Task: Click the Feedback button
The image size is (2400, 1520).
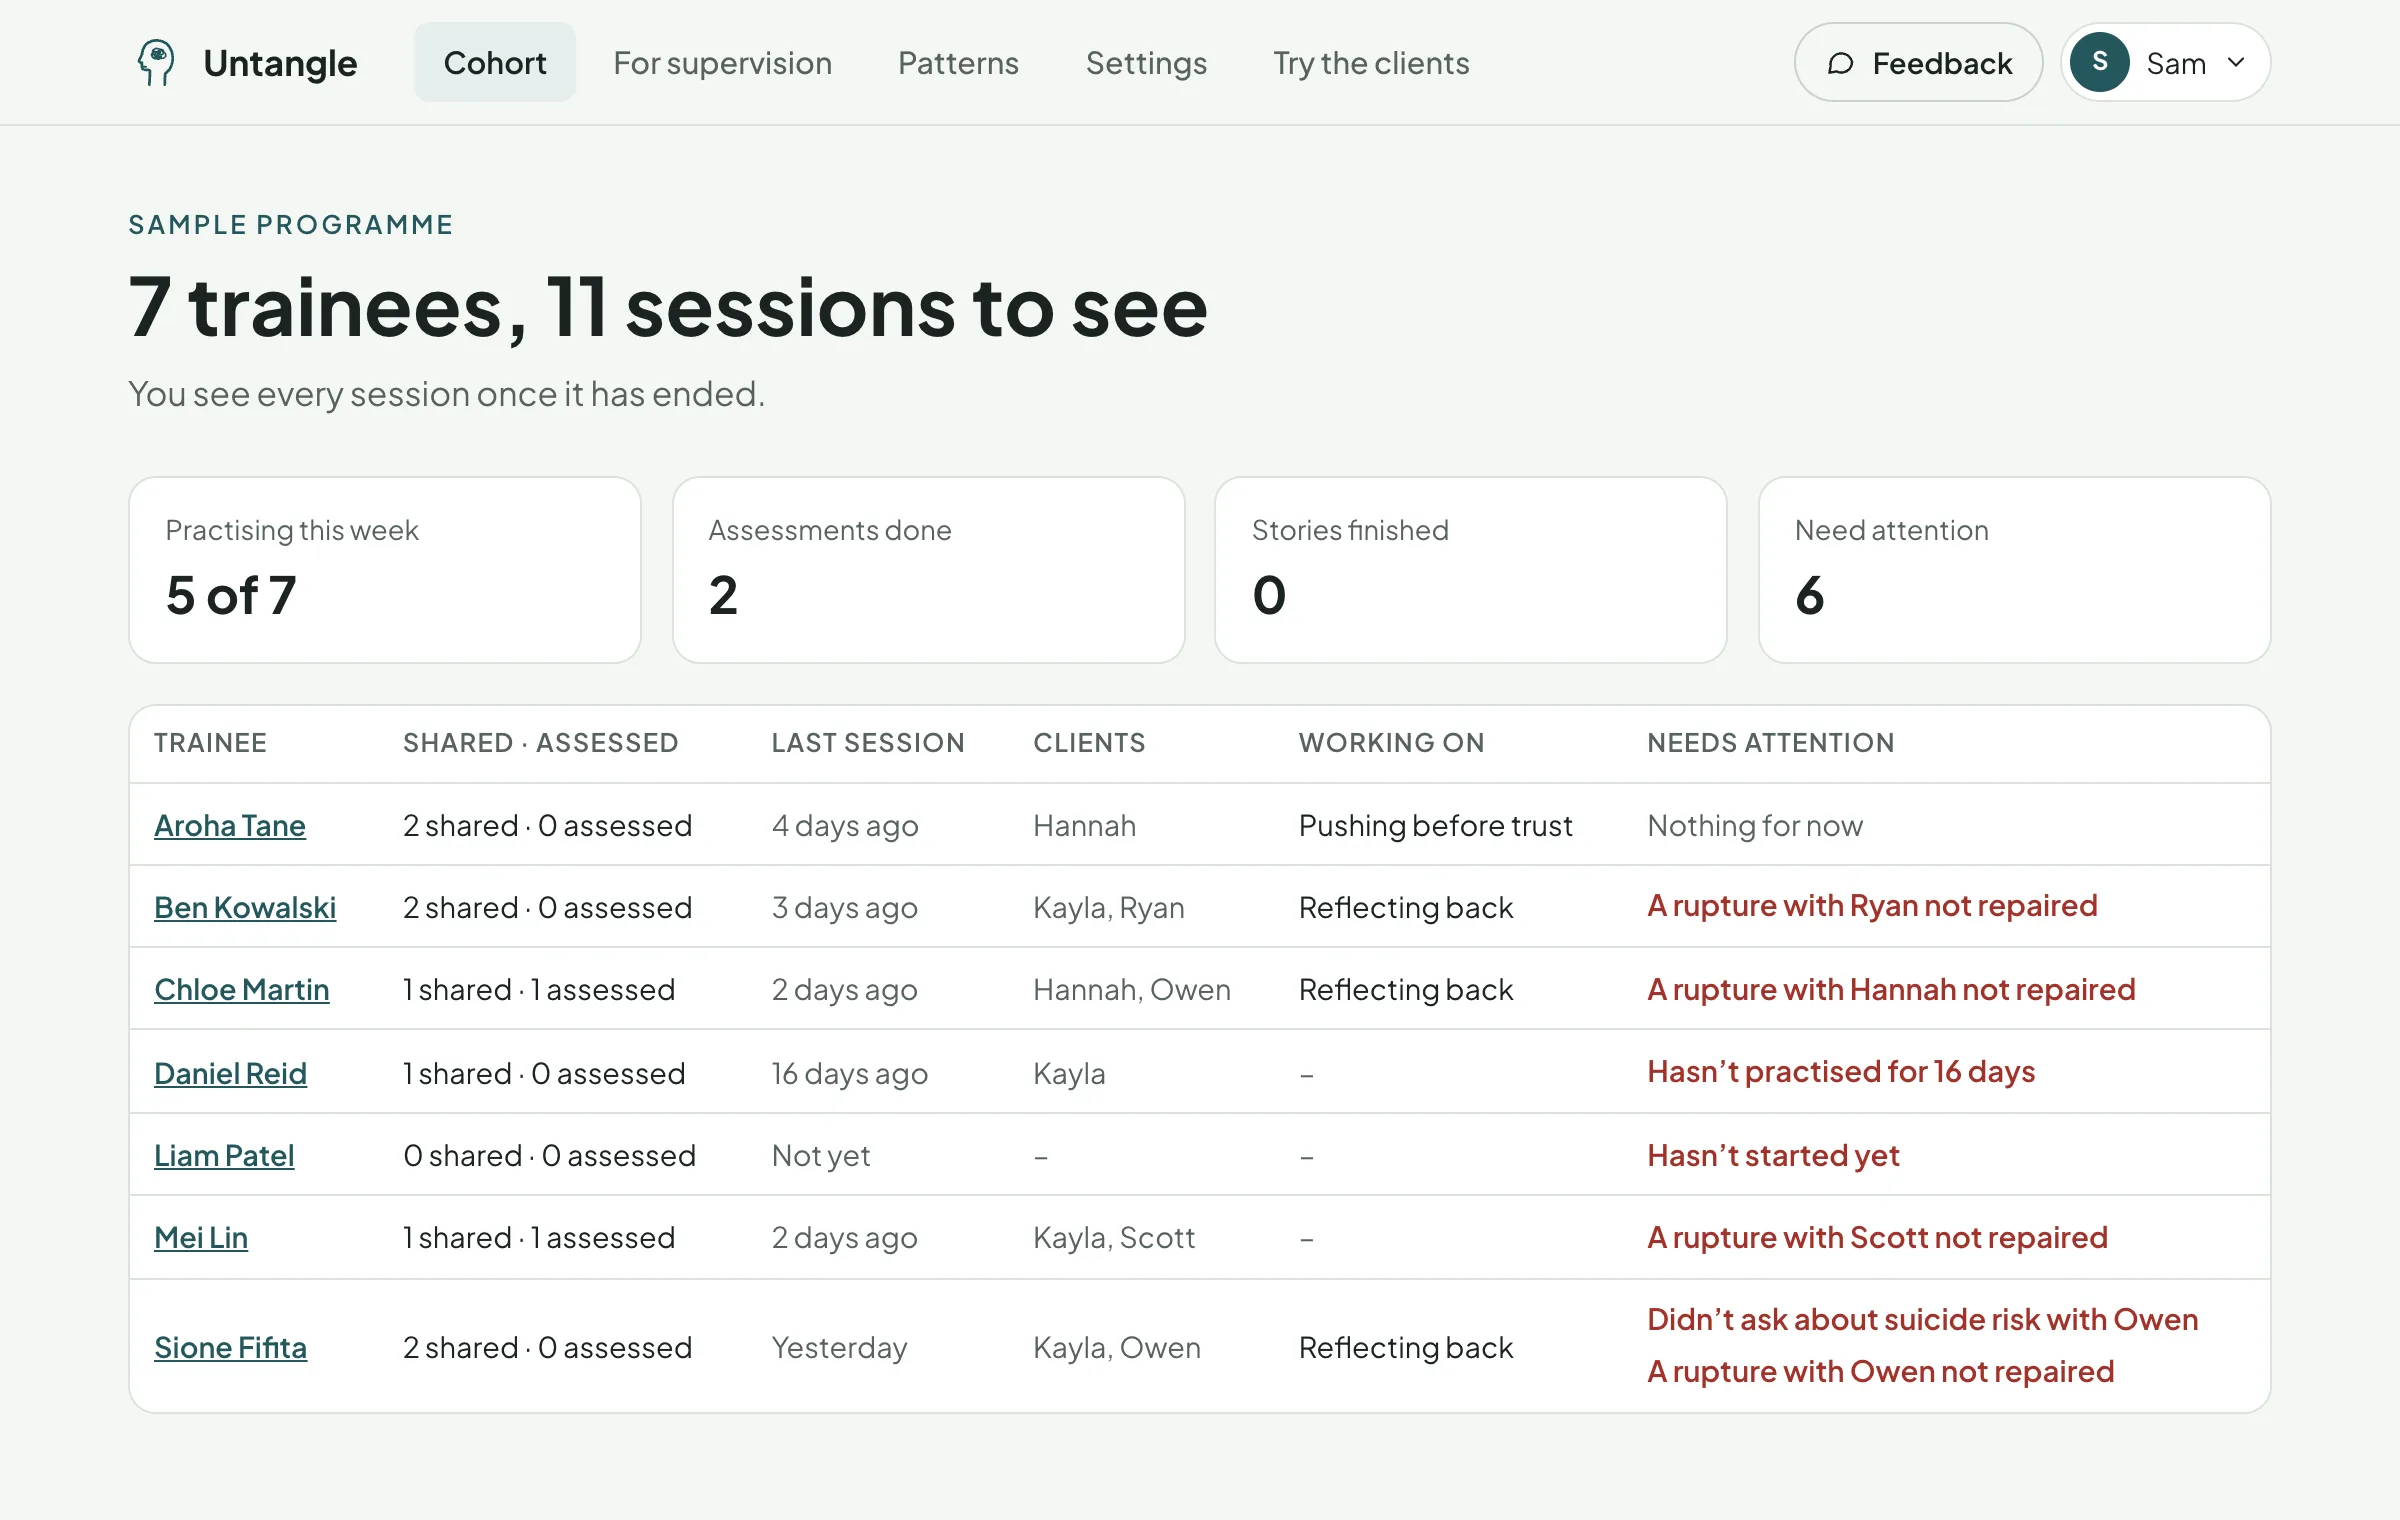Action: tap(1918, 62)
